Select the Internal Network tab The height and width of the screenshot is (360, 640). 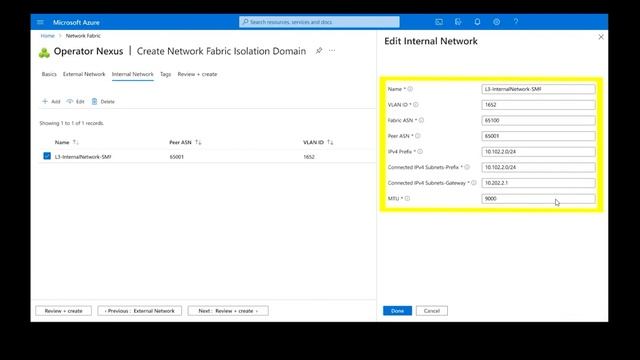(133, 74)
